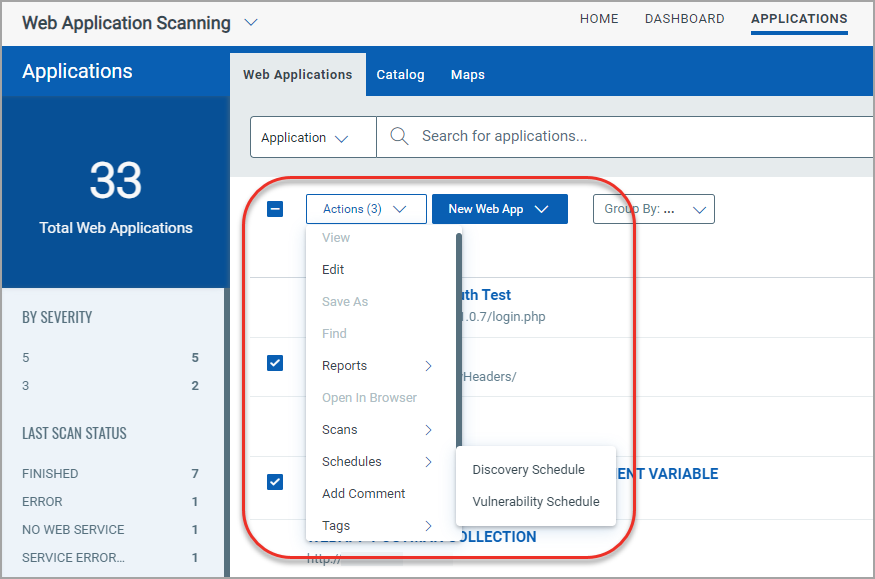The image size is (875, 579).
Task: Open the New Web App dropdown
Action: 499,209
